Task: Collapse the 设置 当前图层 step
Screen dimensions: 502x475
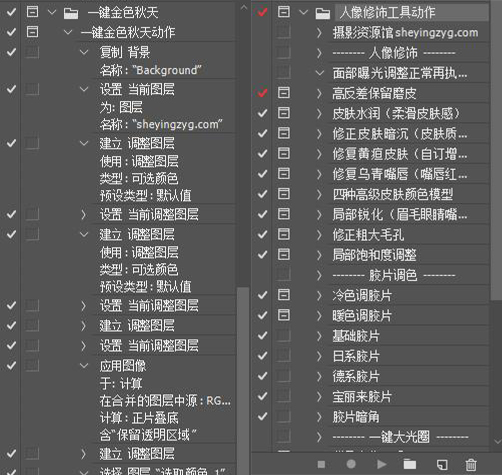Action: 84,89
